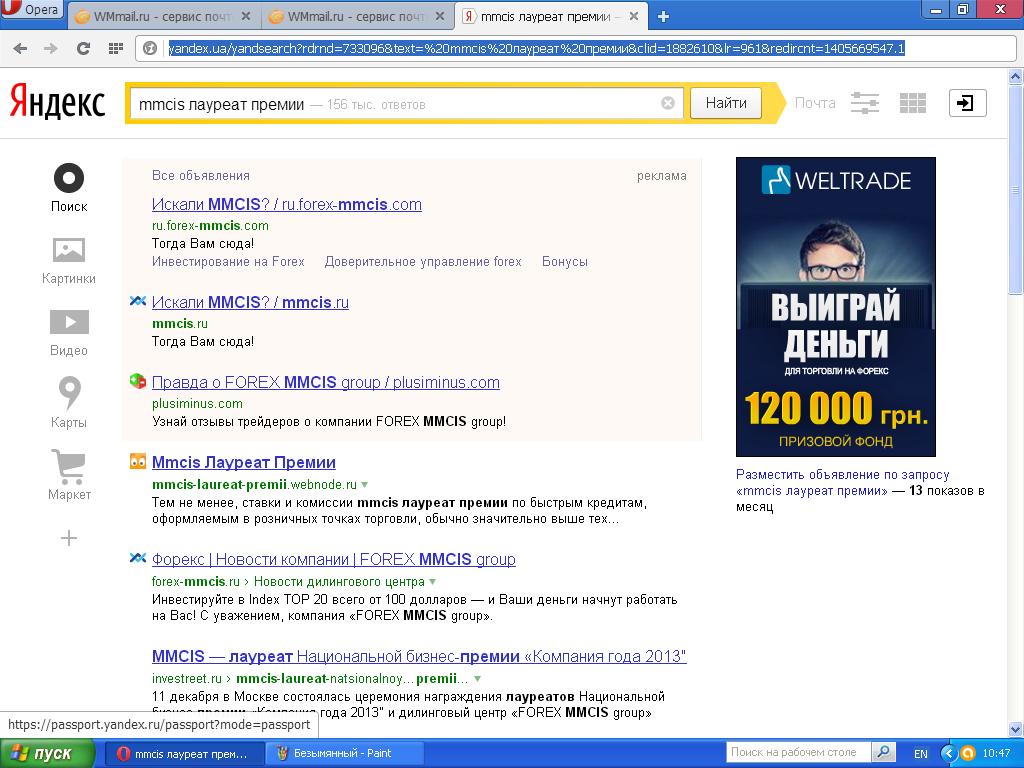Click the forex-mmcis.ru green URL

(x=196, y=582)
